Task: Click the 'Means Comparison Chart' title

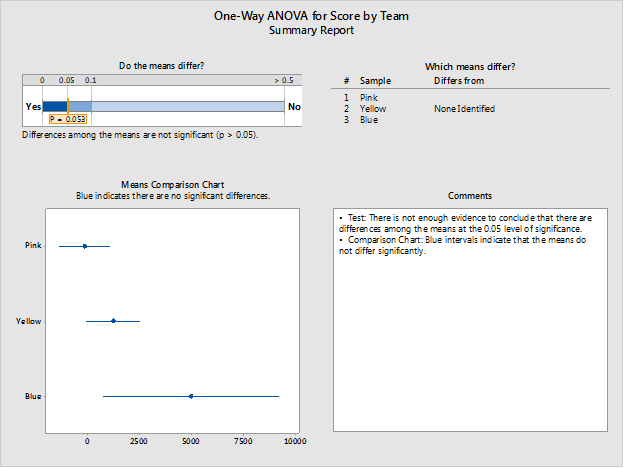Action: click(173, 185)
